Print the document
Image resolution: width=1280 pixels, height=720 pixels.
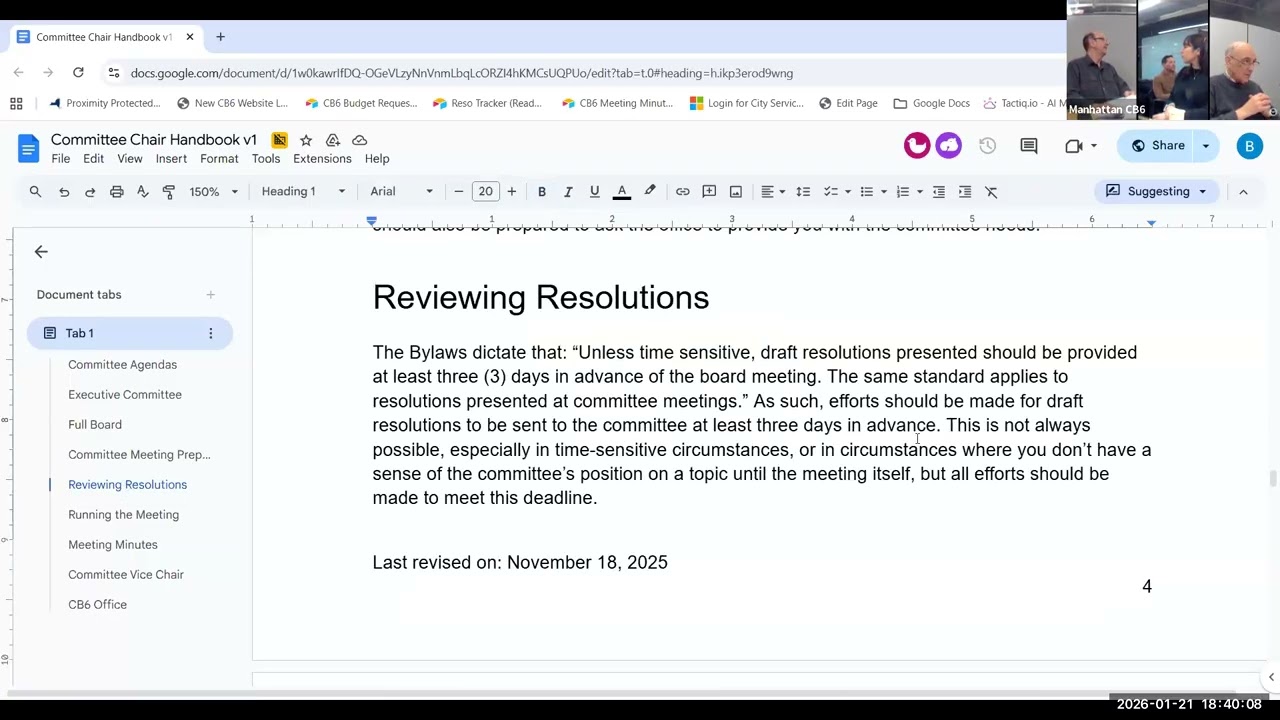116,191
